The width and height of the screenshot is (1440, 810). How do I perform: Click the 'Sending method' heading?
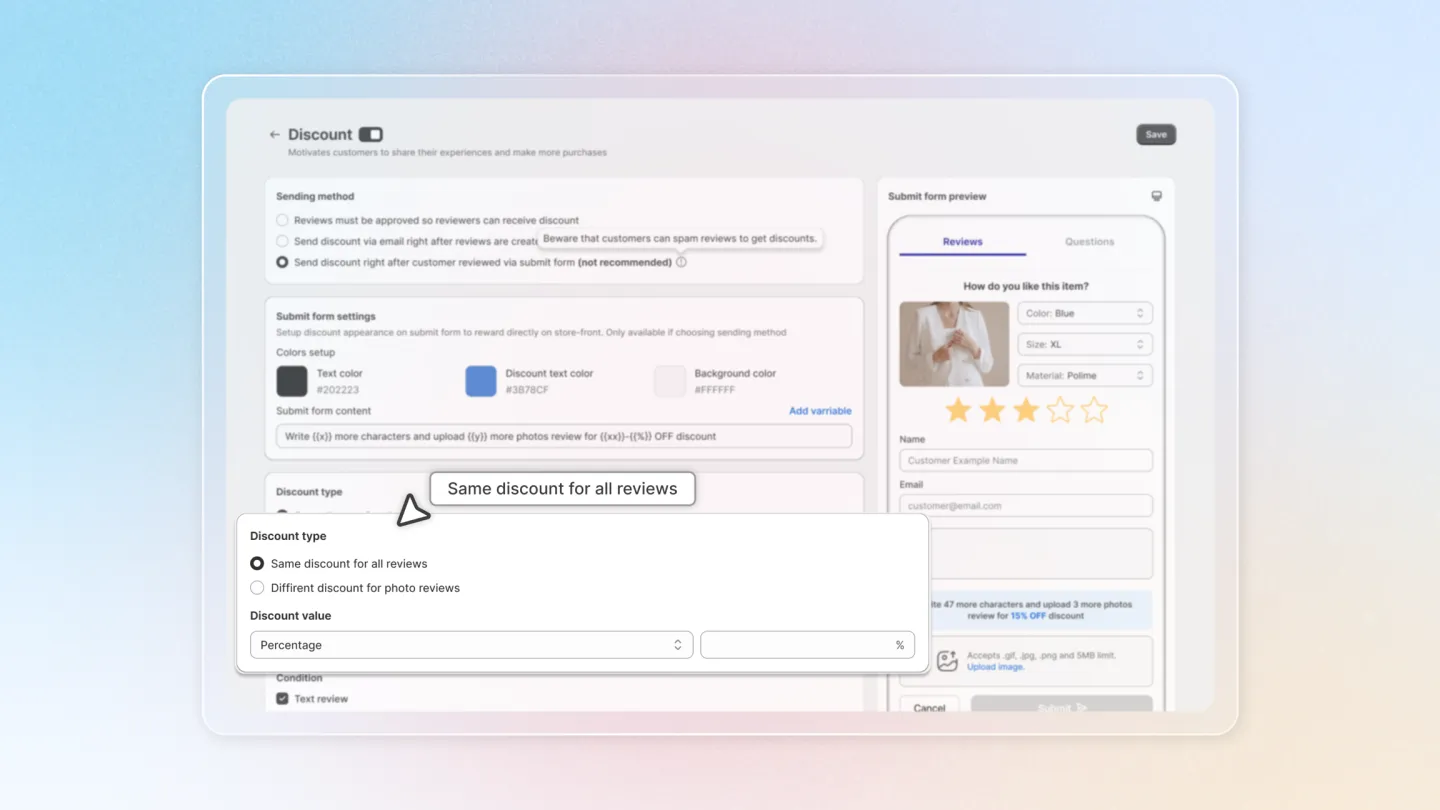click(x=315, y=196)
